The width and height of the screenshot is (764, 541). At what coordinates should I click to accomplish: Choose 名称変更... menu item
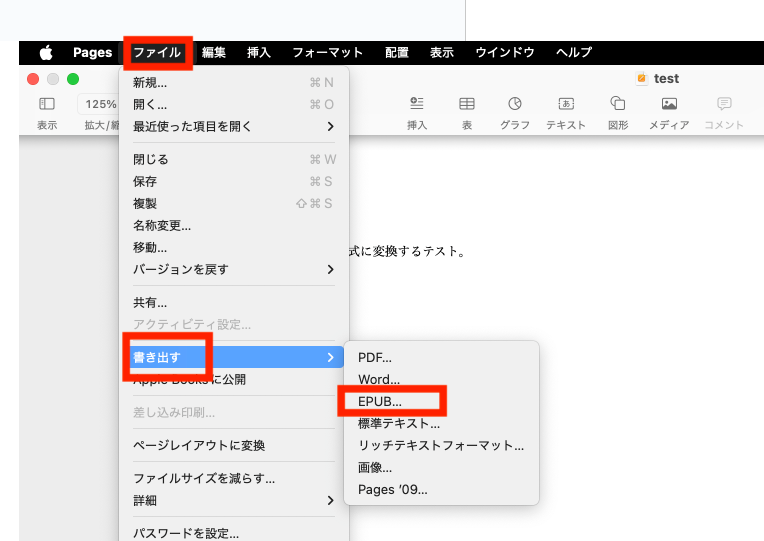[234, 226]
